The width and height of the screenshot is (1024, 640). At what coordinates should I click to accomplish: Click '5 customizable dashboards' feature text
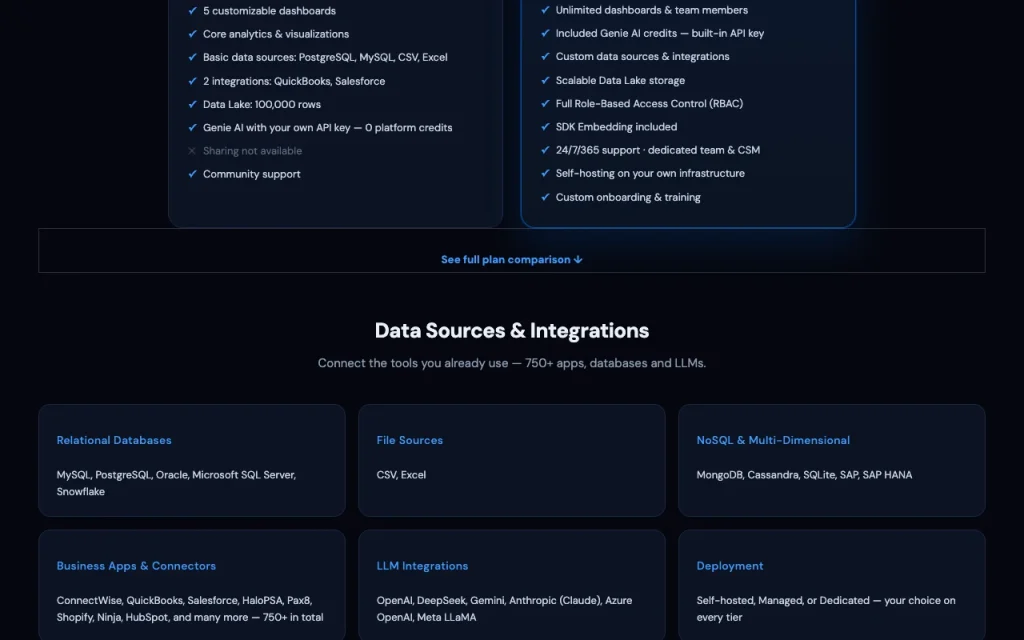[x=269, y=10]
